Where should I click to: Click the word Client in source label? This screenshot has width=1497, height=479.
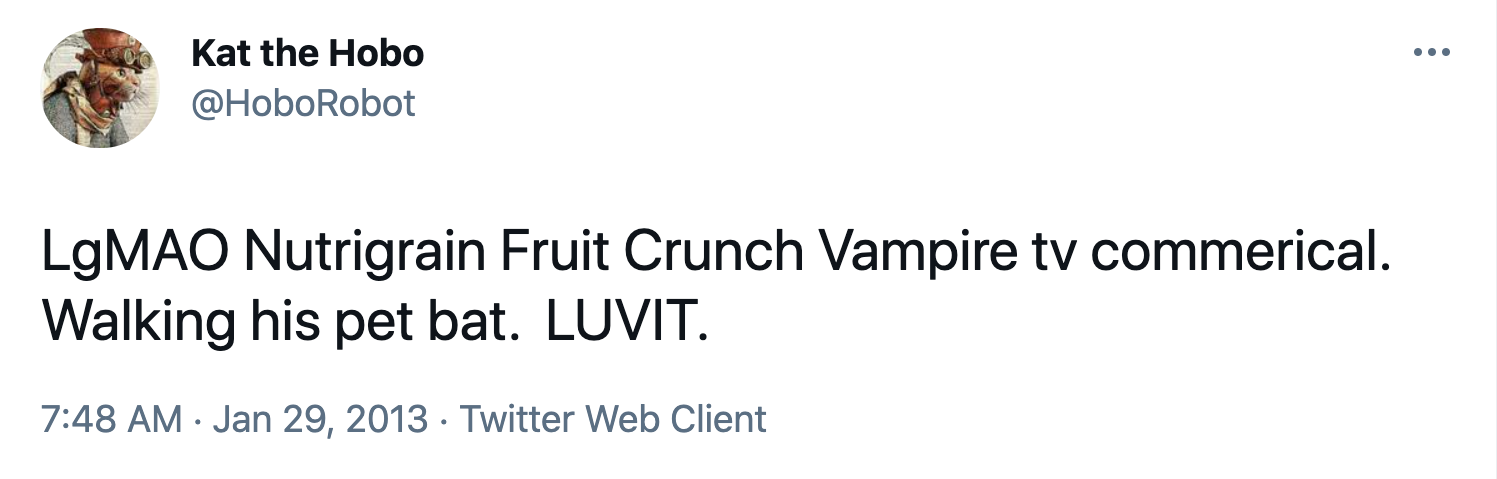[718, 418]
